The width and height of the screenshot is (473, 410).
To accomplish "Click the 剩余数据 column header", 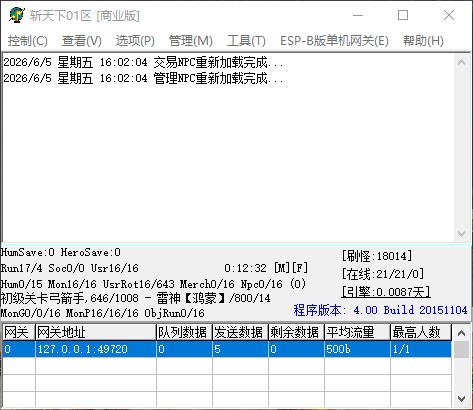I will 296,332.
